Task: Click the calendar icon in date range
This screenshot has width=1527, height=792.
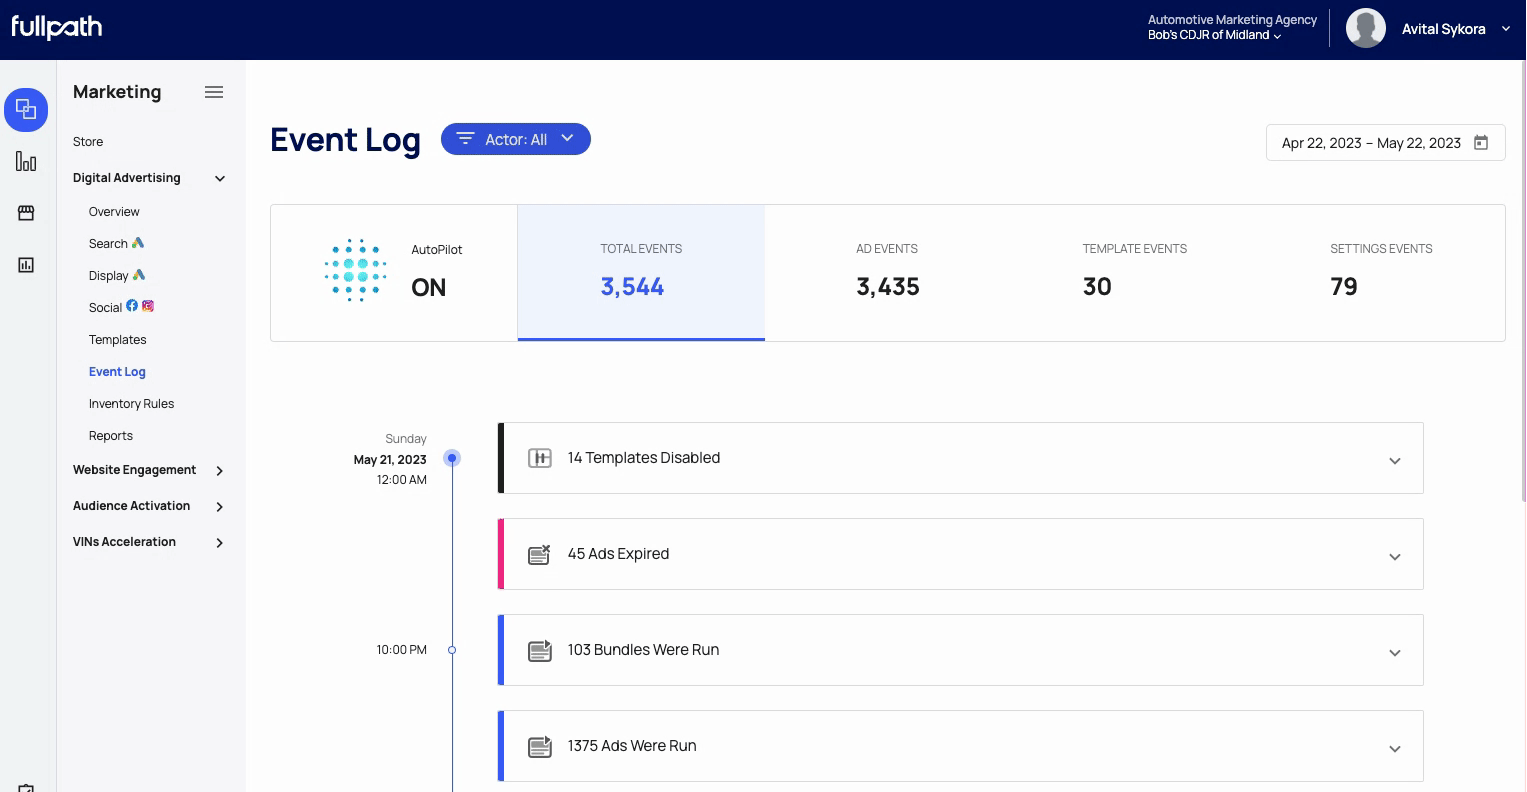Action: tap(1481, 143)
